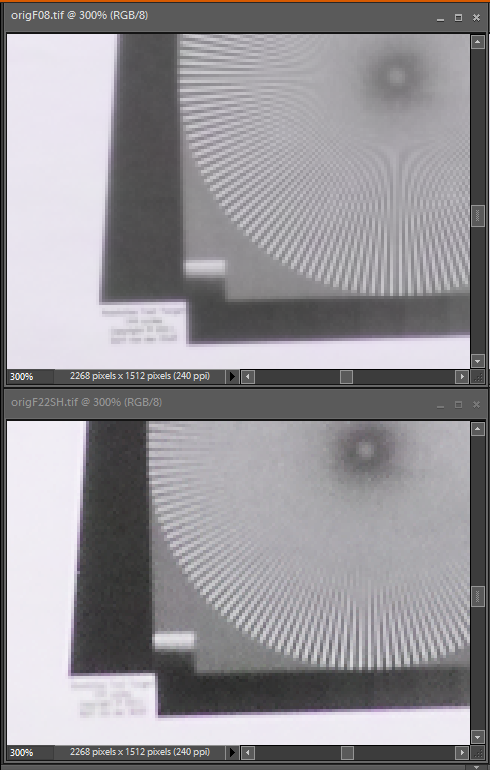490x770 pixels.
Task: Click horizontal scrollbar thumb in origF22SH.tif window
Action: point(347,752)
